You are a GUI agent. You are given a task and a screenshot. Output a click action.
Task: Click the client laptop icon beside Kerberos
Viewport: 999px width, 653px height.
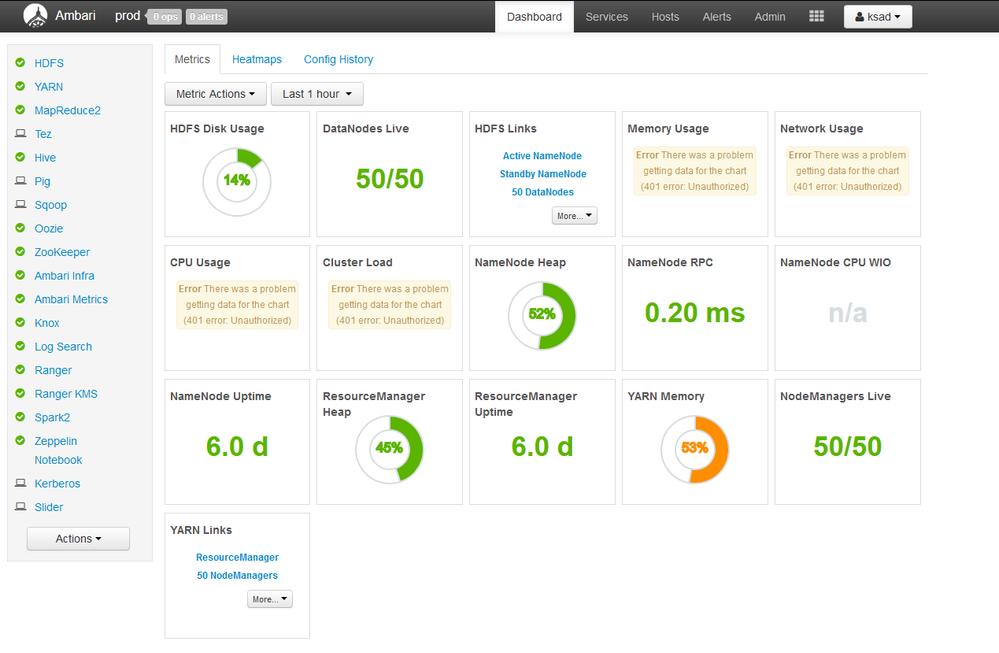coord(20,483)
